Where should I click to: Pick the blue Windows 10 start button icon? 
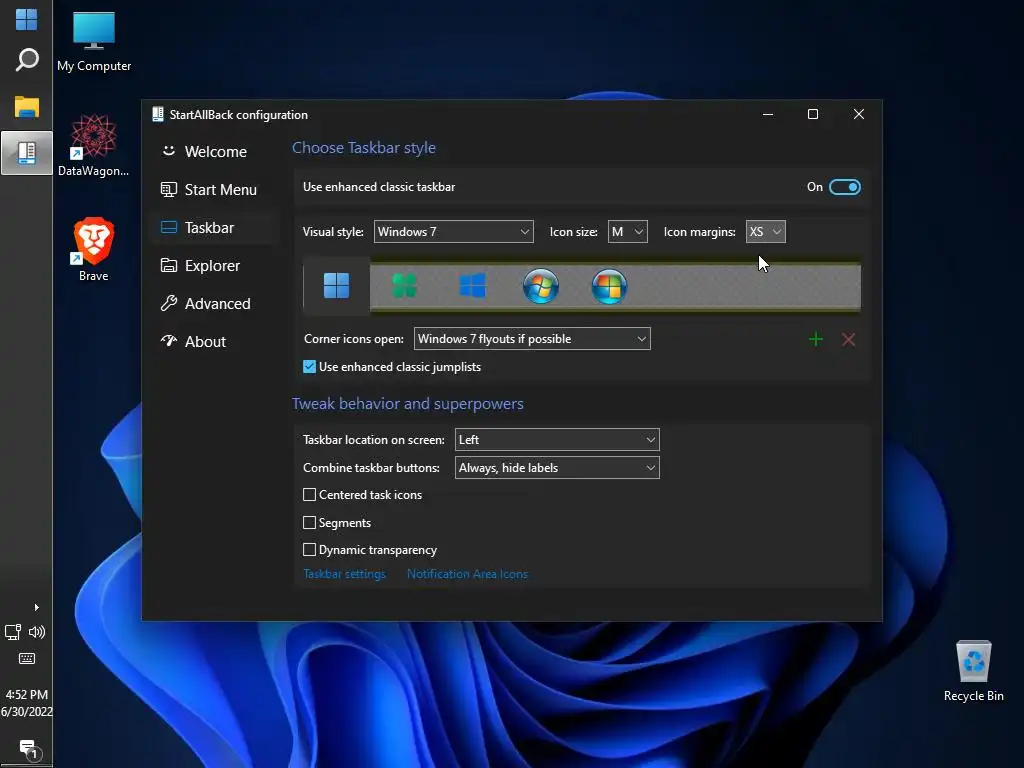pos(472,285)
